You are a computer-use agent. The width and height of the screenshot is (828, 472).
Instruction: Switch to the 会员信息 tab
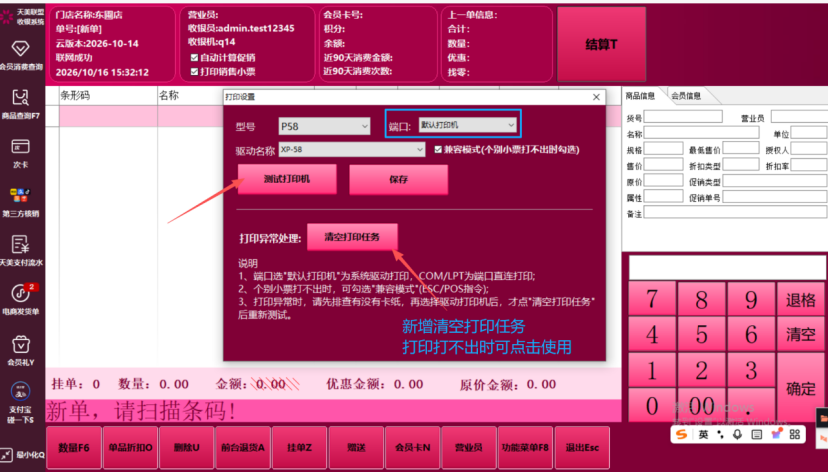[x=686, y=96]
